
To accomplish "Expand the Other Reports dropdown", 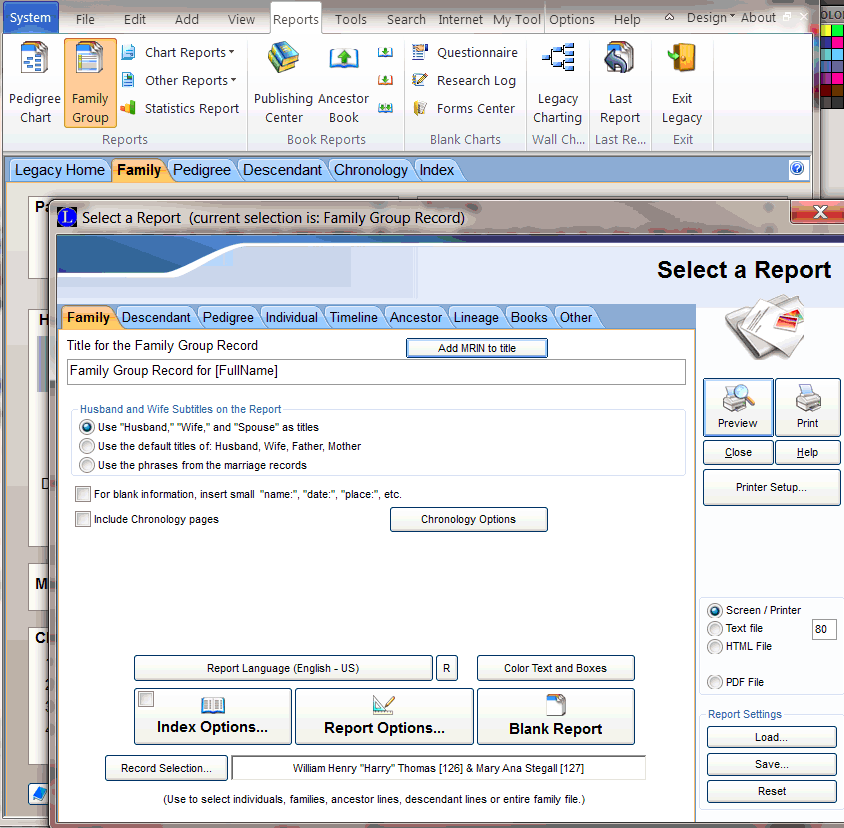I will (x=192, y=80).
